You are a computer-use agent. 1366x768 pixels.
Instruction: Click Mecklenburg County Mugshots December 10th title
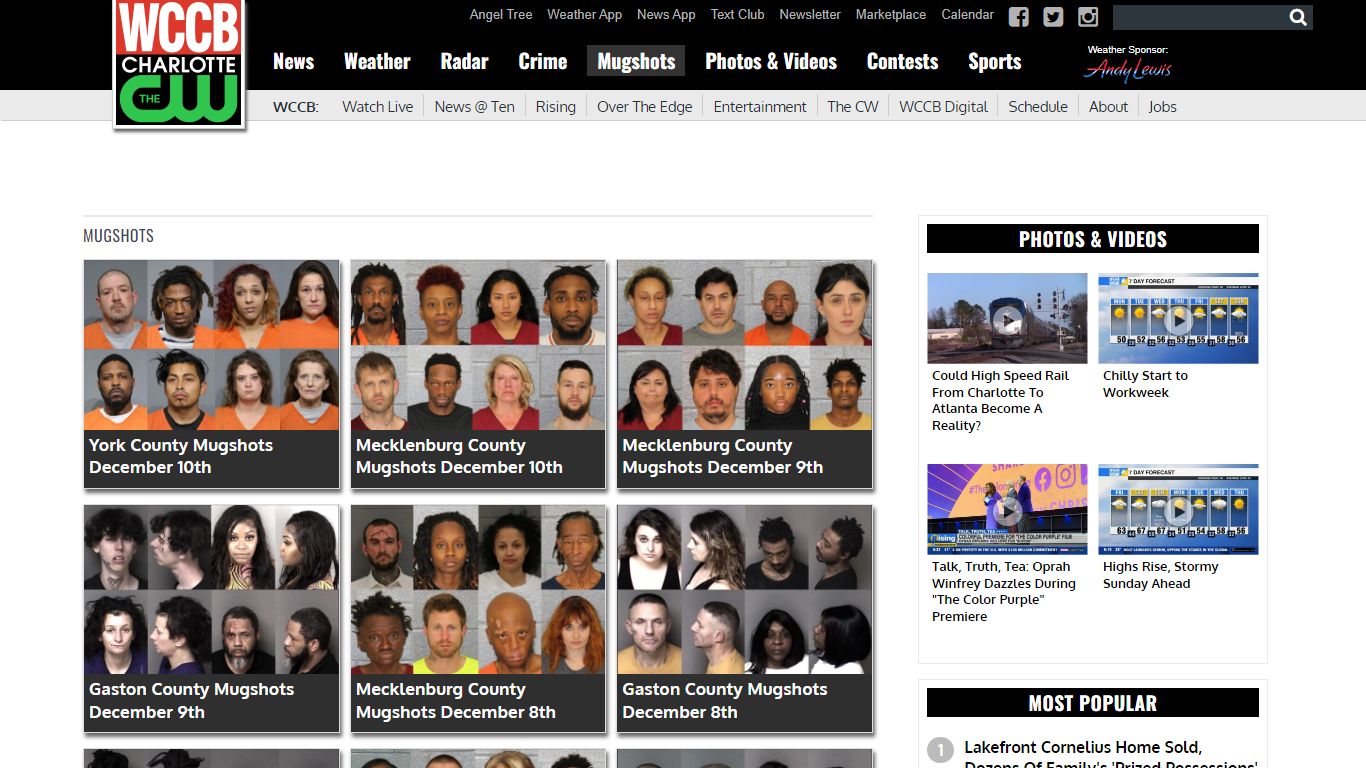pyautogui.click(x=459, y=456)
